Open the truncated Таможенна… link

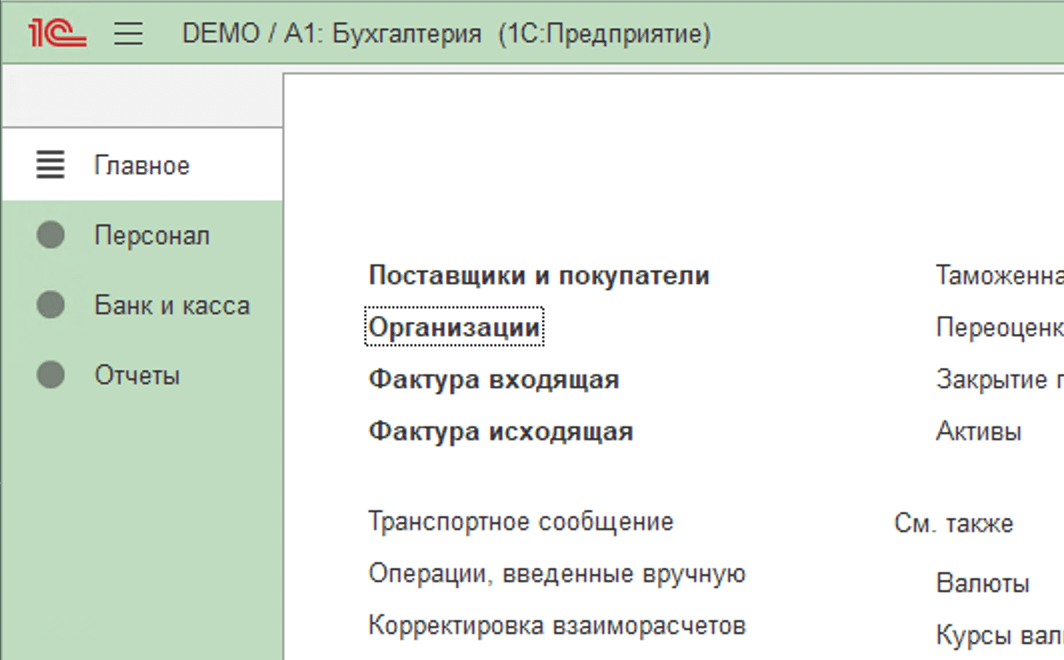[998, 276]
